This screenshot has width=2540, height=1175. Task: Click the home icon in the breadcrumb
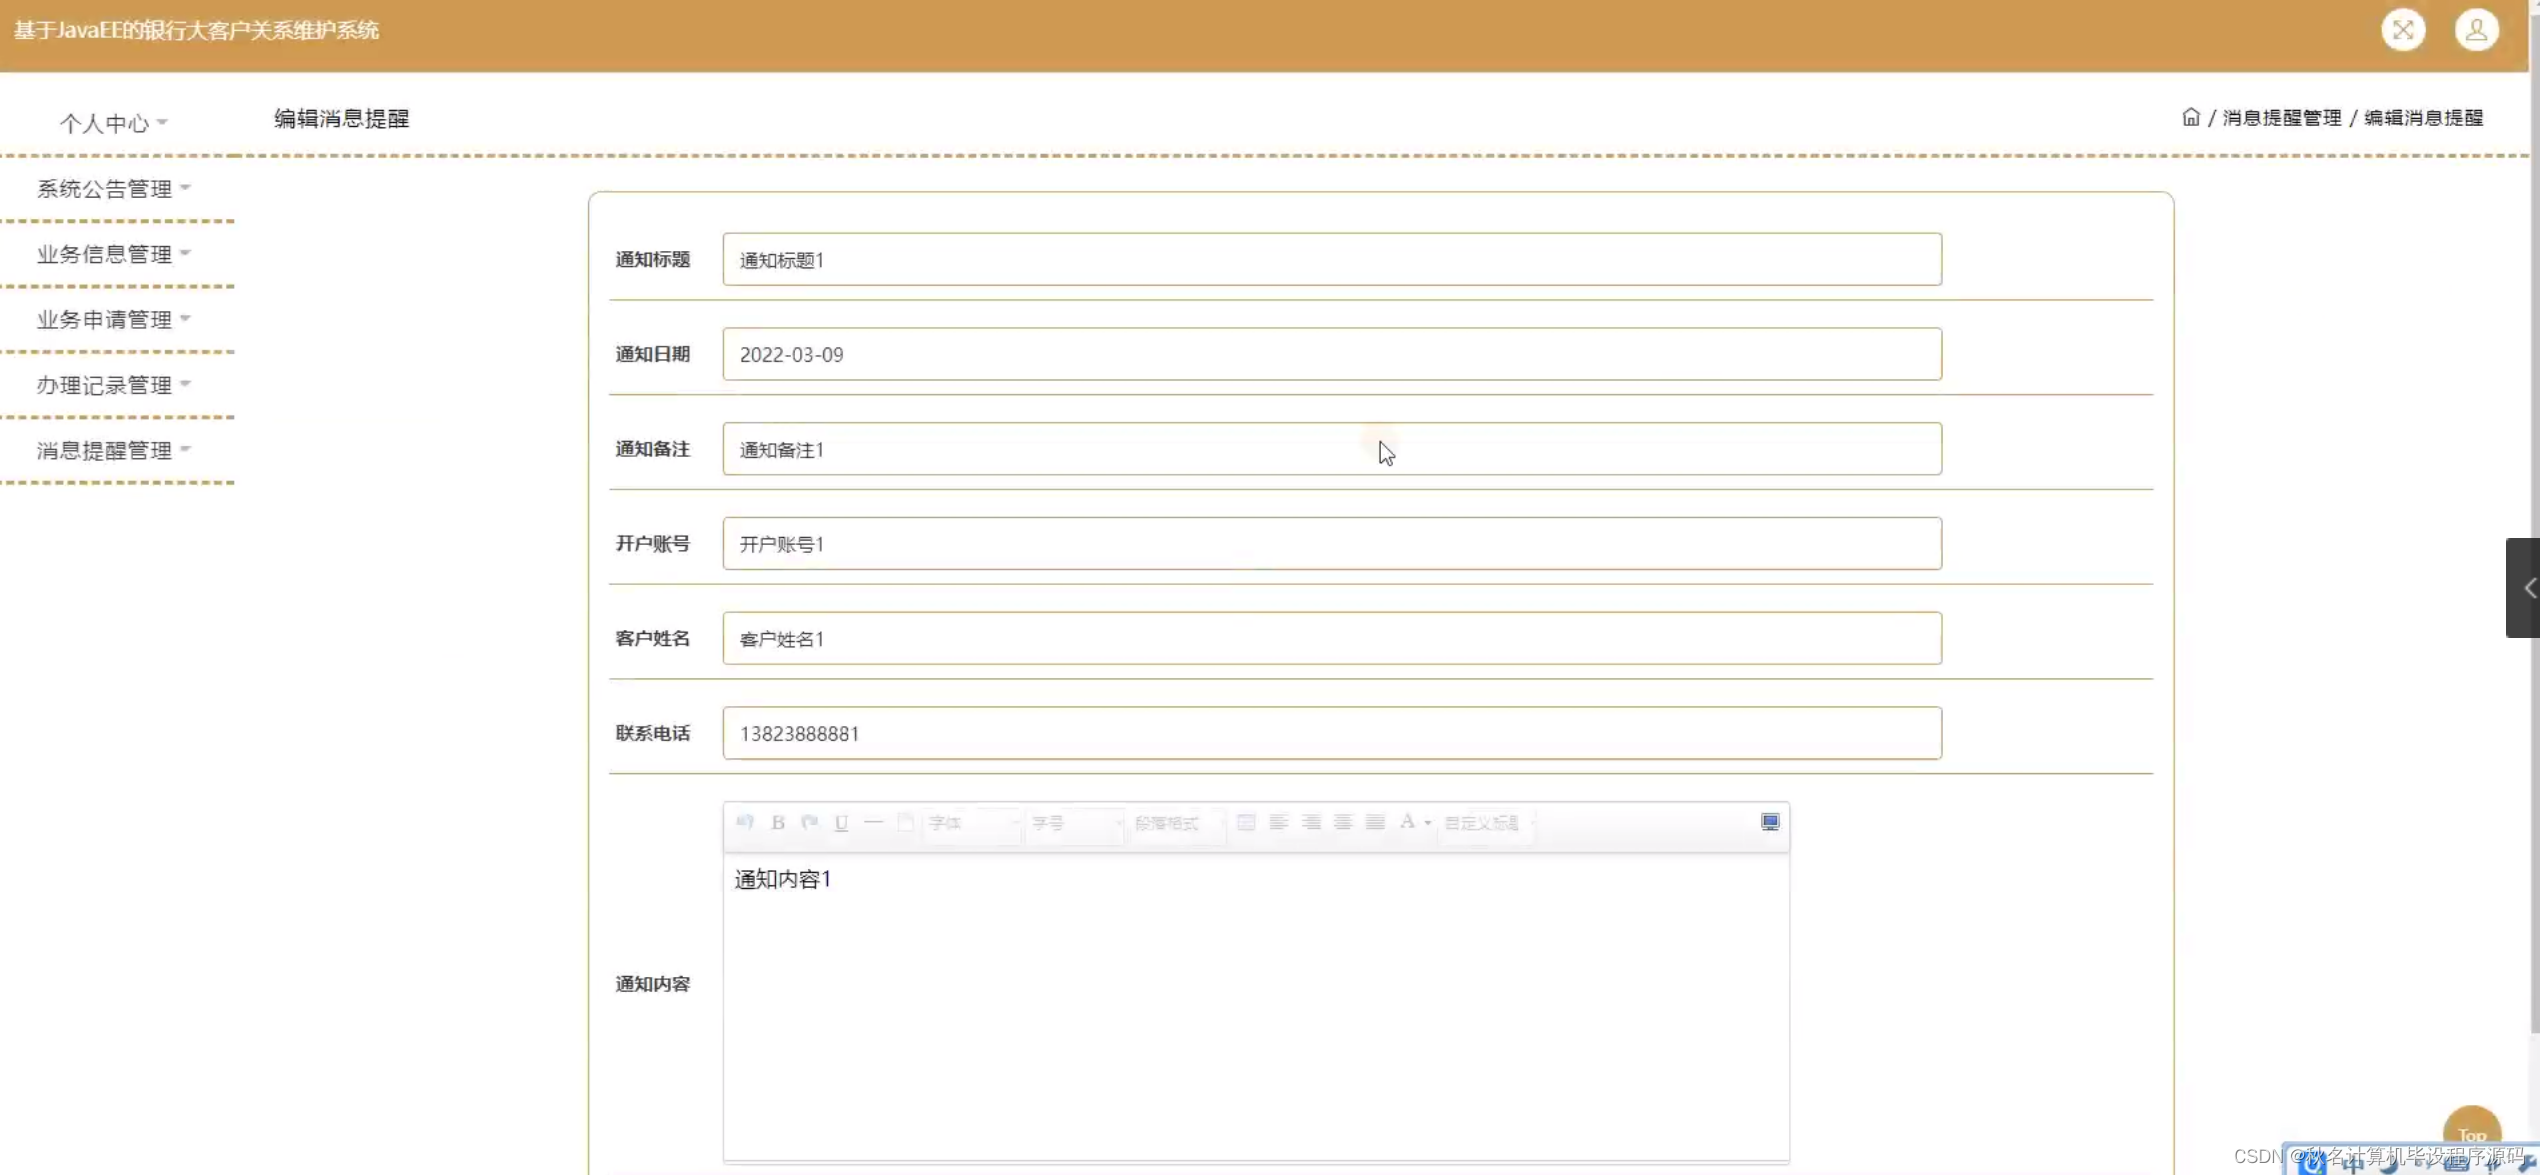click(x=2190, y=116)
